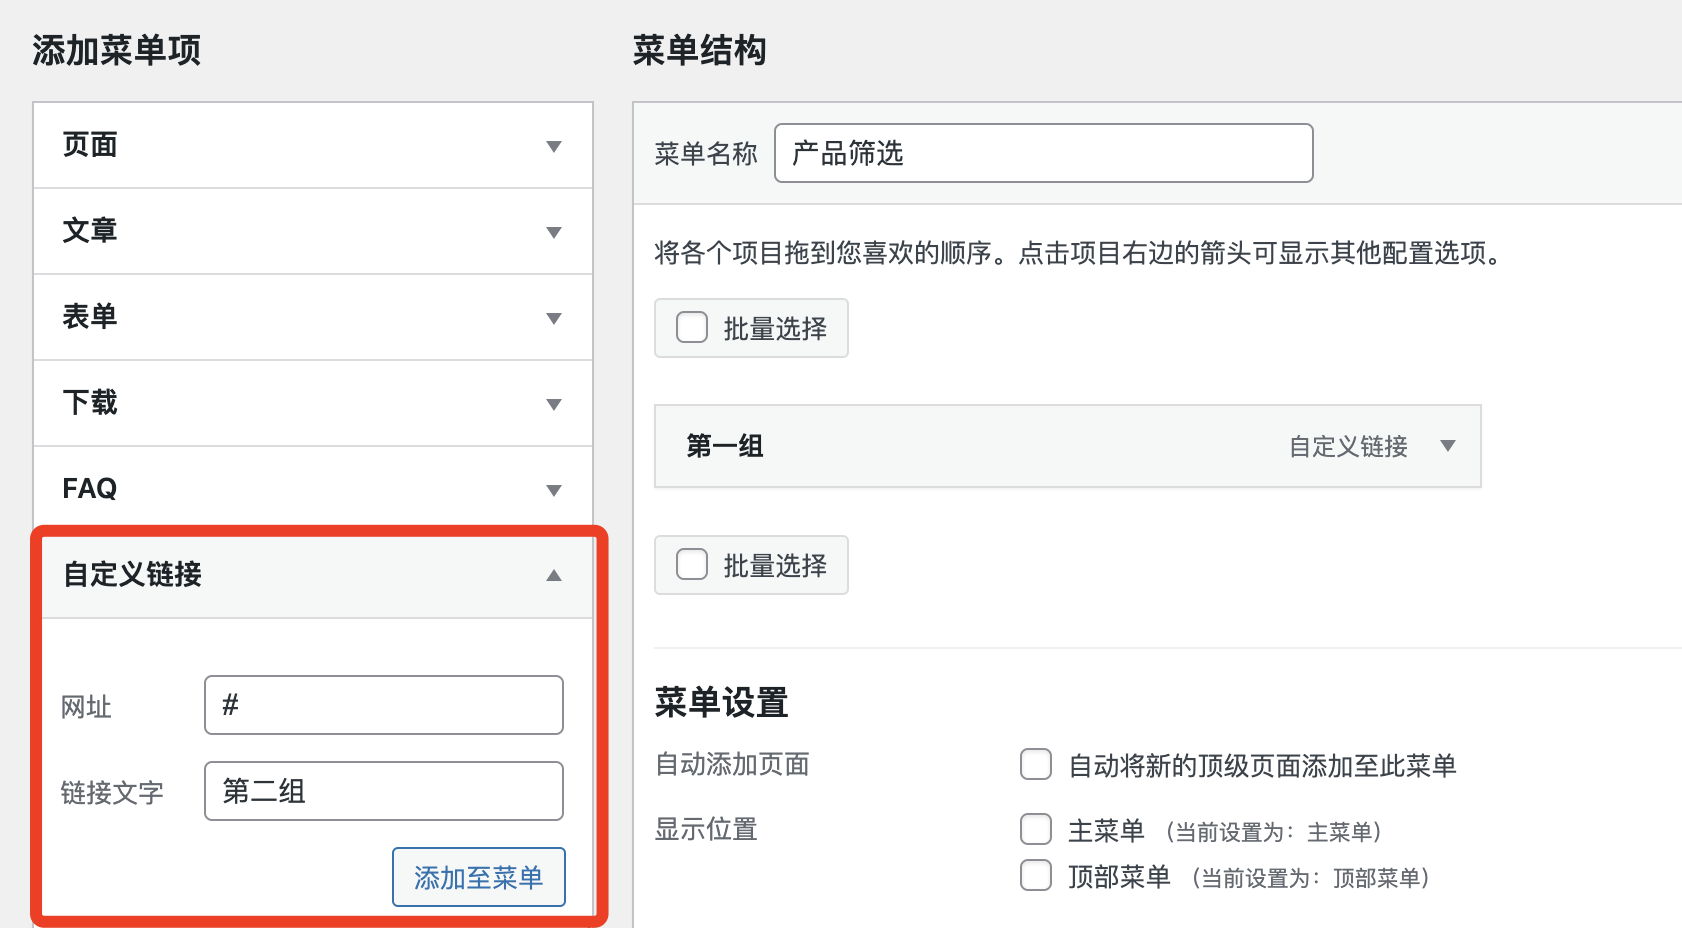Tick the lower 批量选择 checkbox
This screenshot has height=928, width=1682.
tap(692, 565)
